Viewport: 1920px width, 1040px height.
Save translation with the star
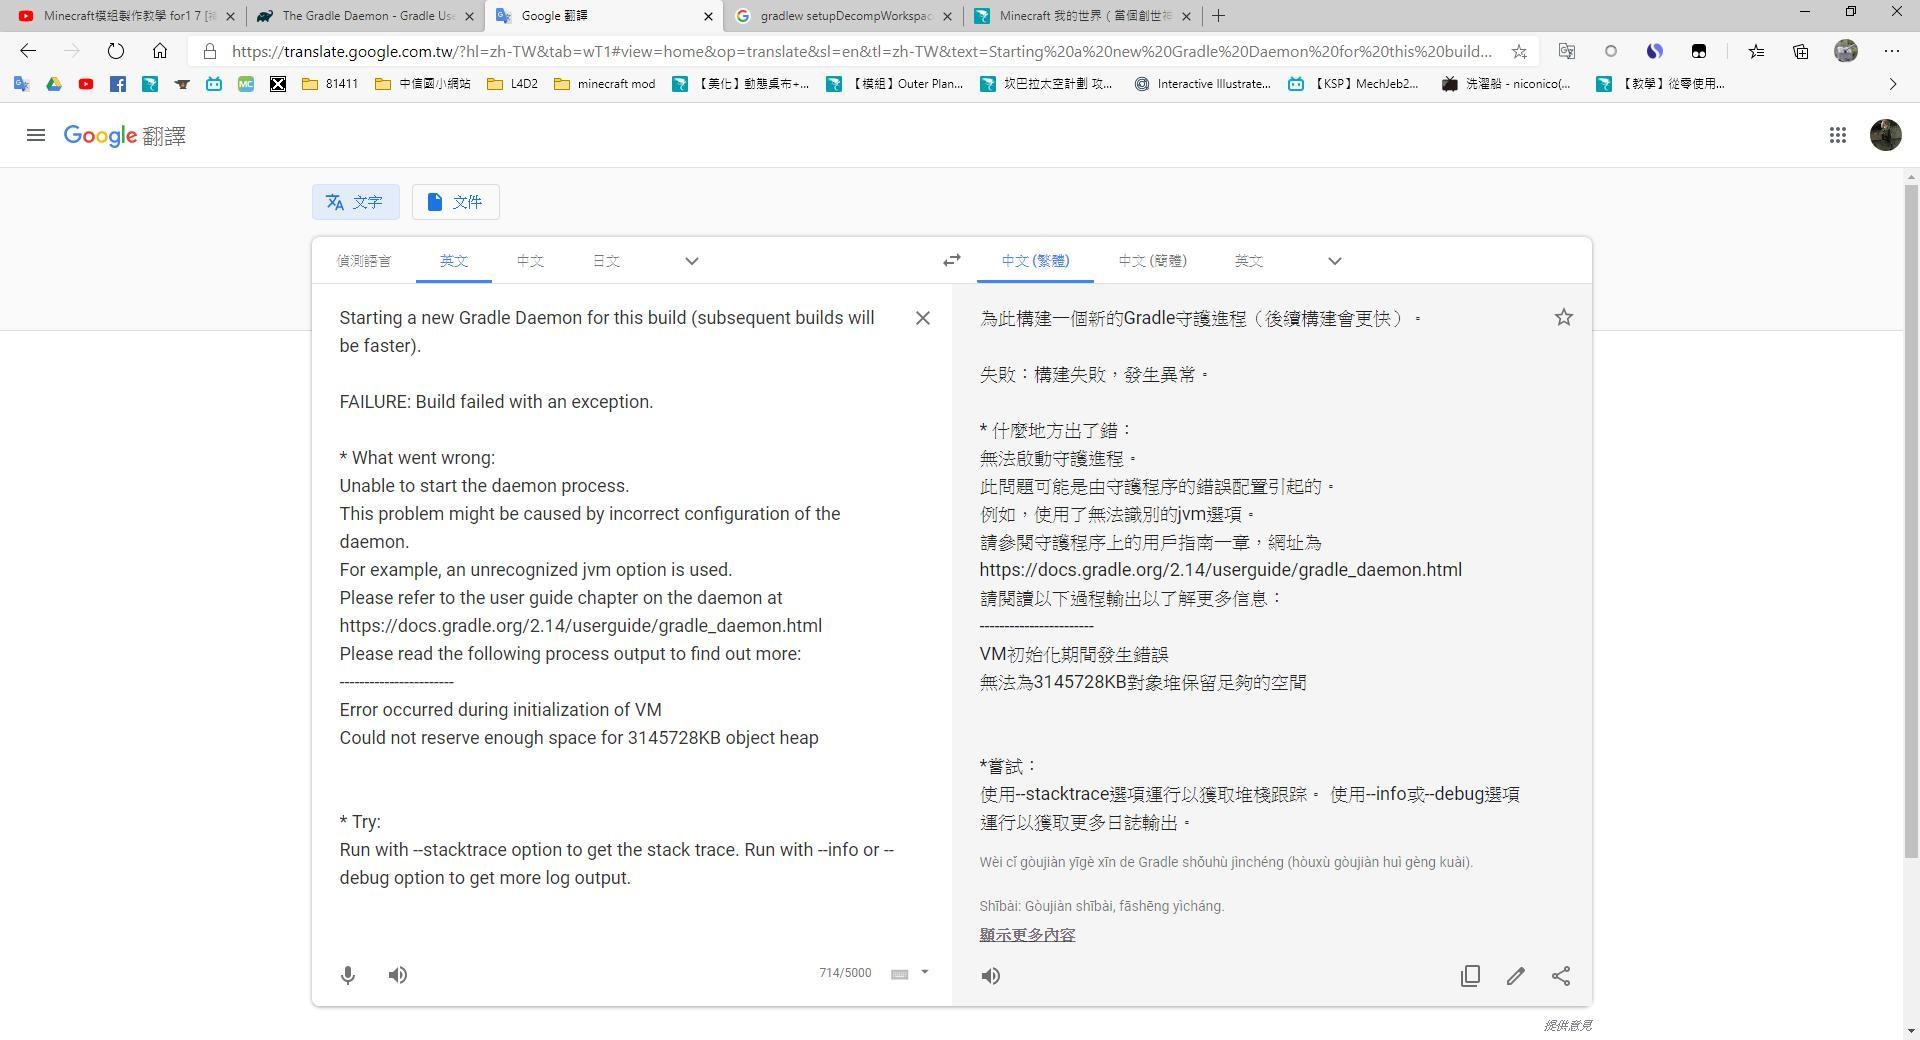[x=1564, y=317]
